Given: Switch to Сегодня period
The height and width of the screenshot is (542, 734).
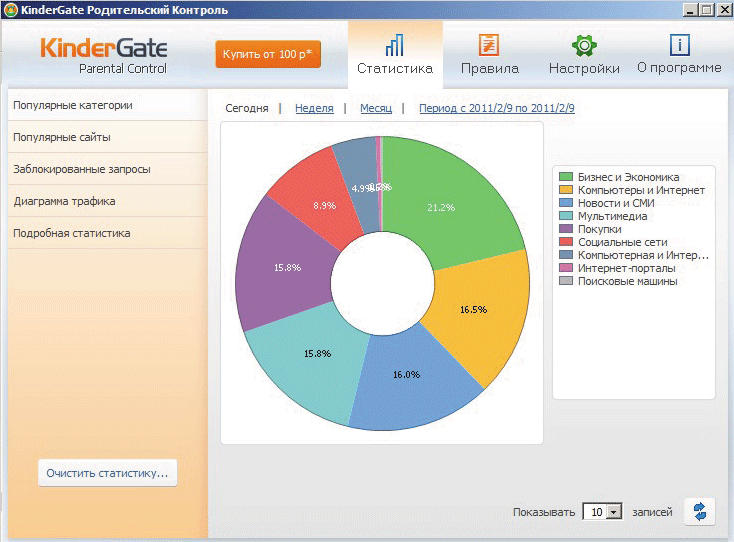Looking at the screenshot, I should [x=247, y=108].
